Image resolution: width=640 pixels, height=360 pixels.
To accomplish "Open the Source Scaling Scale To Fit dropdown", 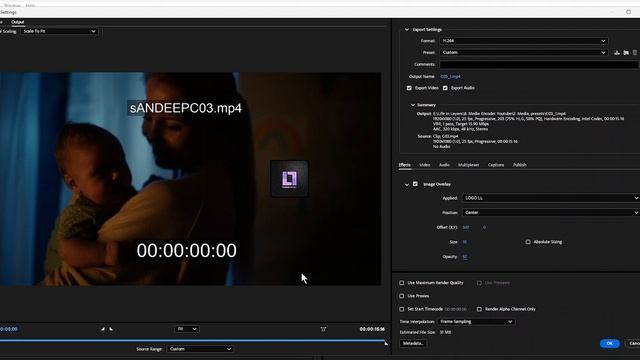I will tap(59, 31).
